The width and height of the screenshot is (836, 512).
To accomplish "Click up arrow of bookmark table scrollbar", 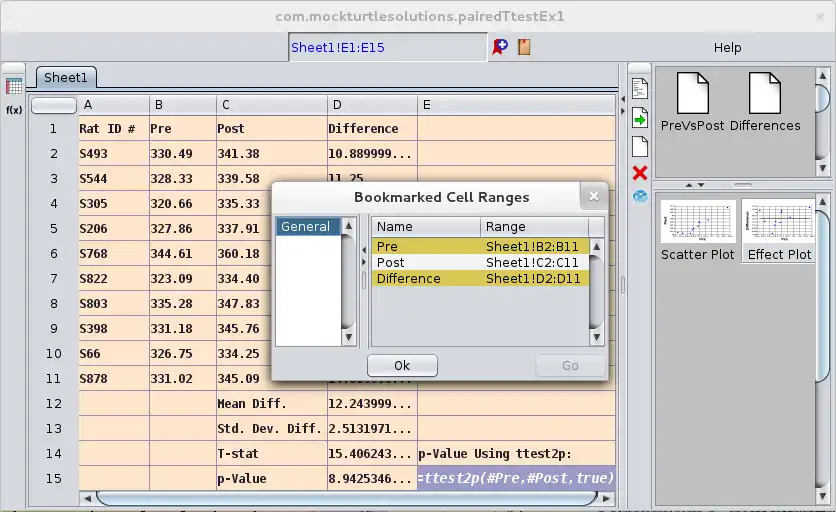I will click(x=596, y=246).
